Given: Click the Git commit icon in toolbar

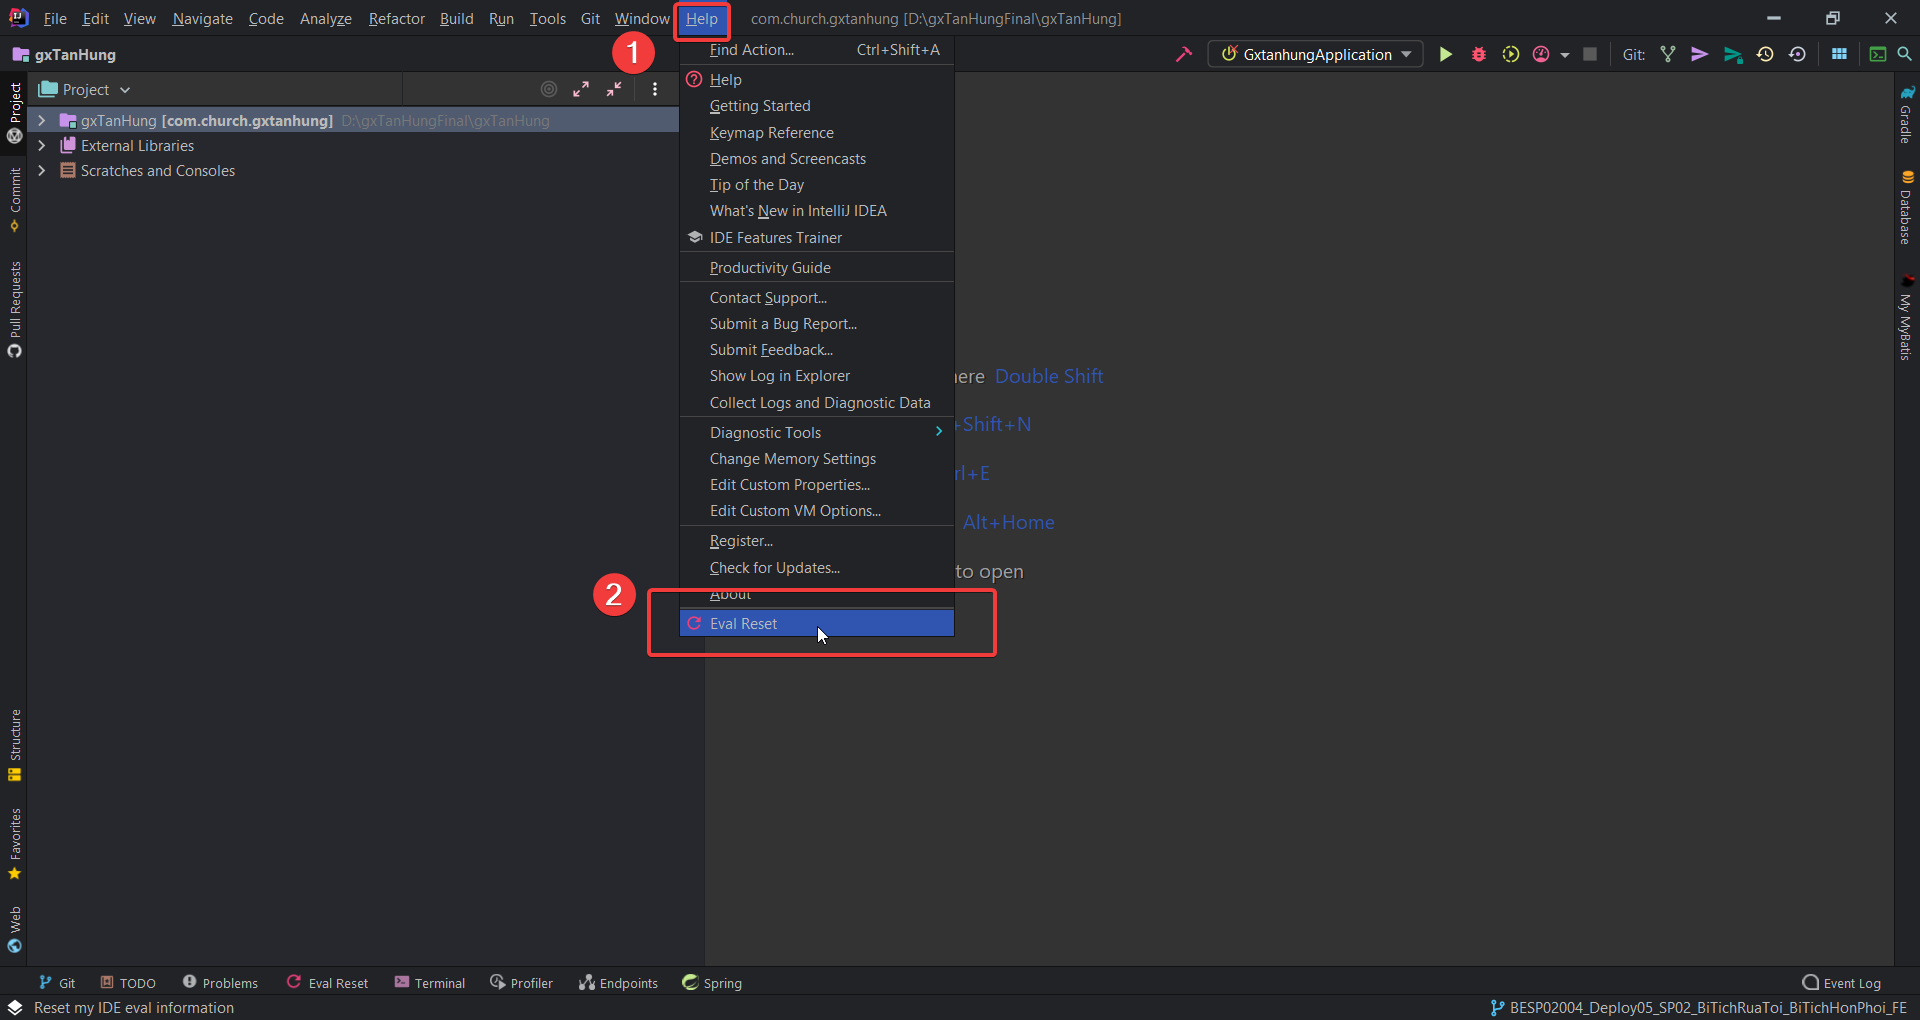Looking at the screenshot, I should coord(1700,55).
